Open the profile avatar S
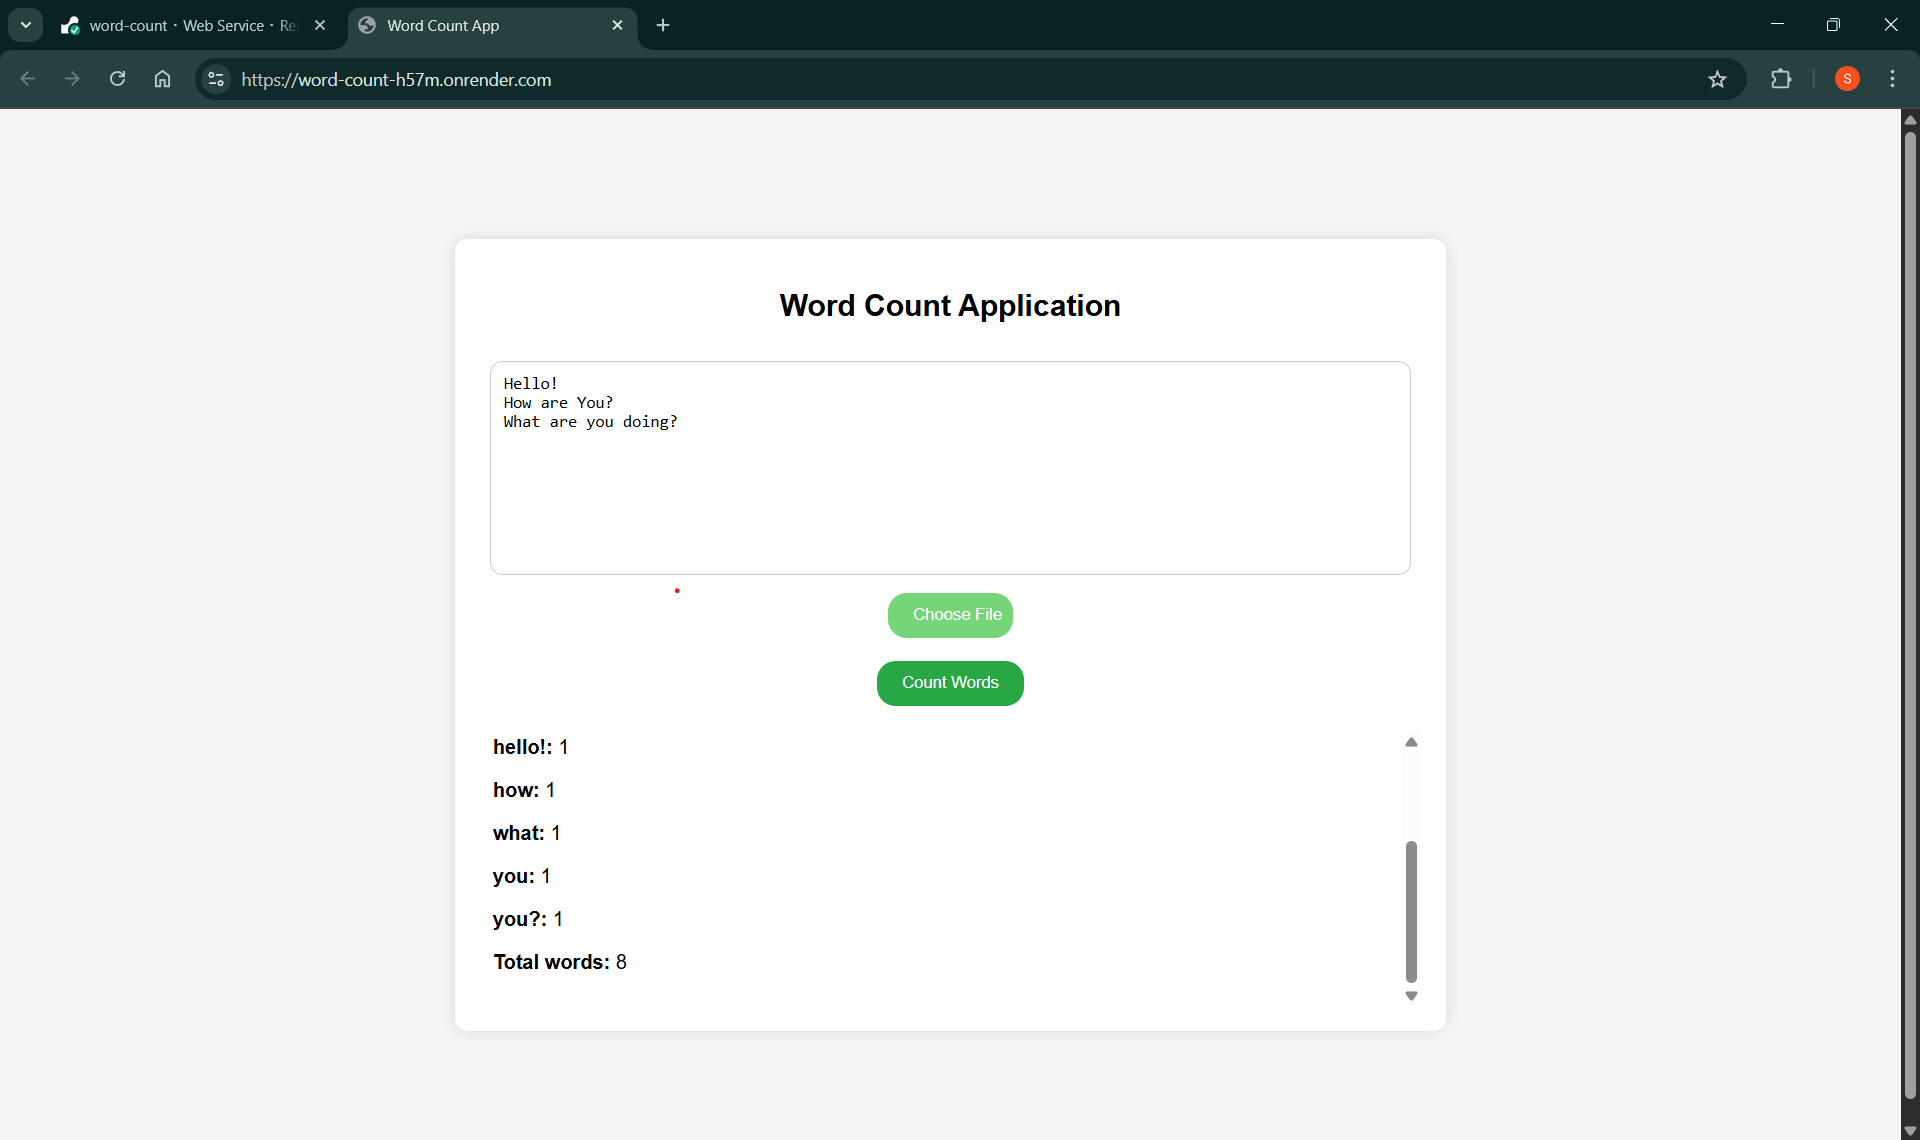Viewport: 1920px width, 1140px height. pyautogui.click(x=1847, y=79)
